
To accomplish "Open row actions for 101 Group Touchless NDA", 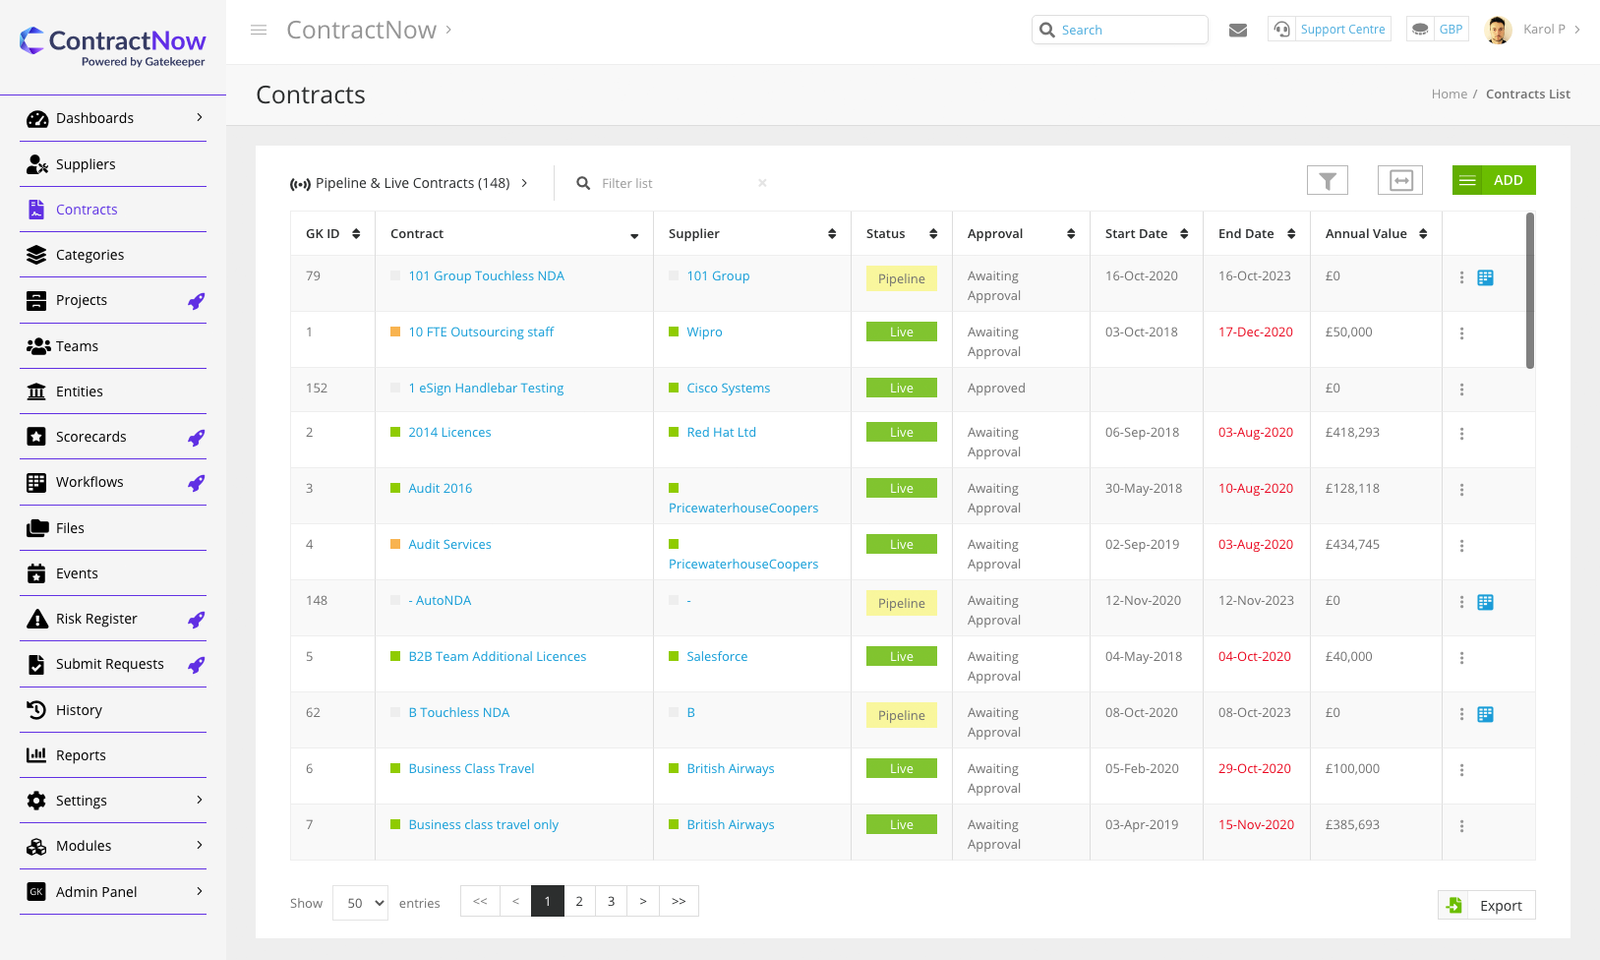I will point(1461,277).
